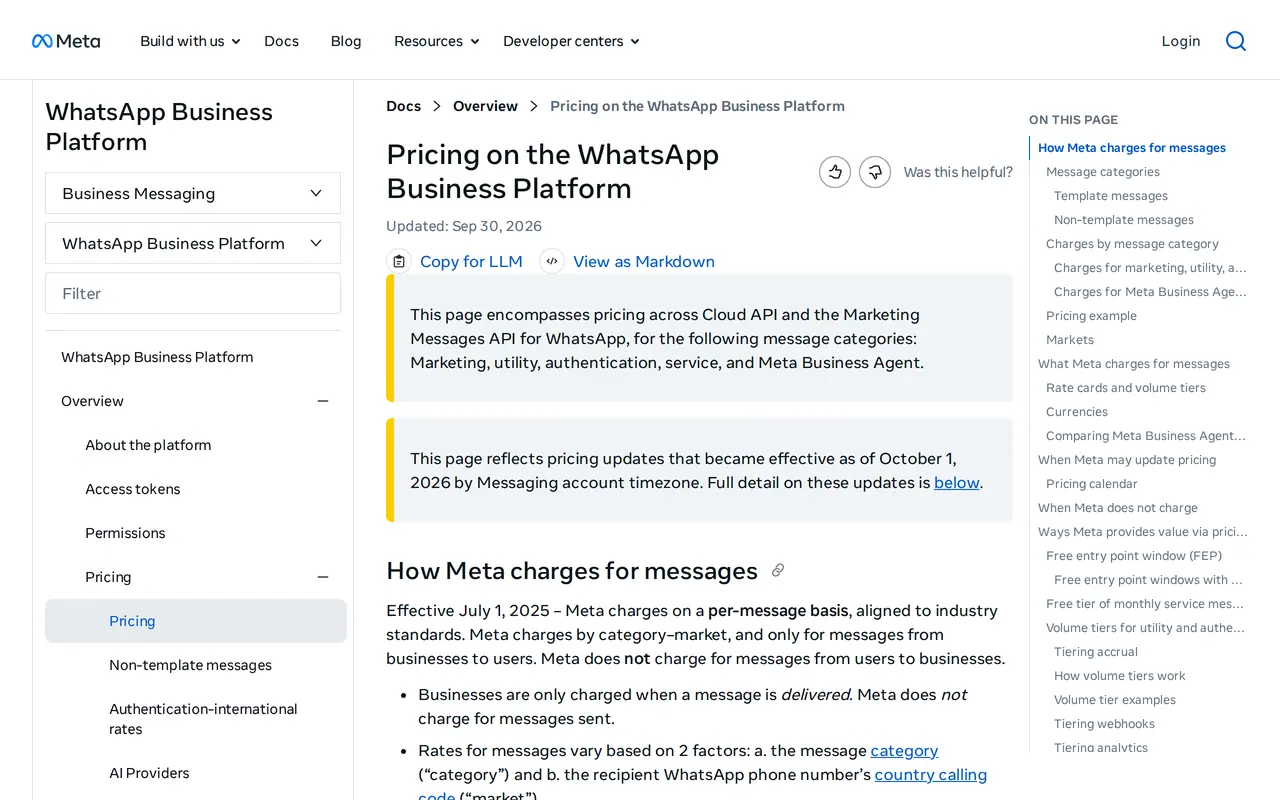
Task: Collapse the Pricing sidebar section
Action: [323, 577]
